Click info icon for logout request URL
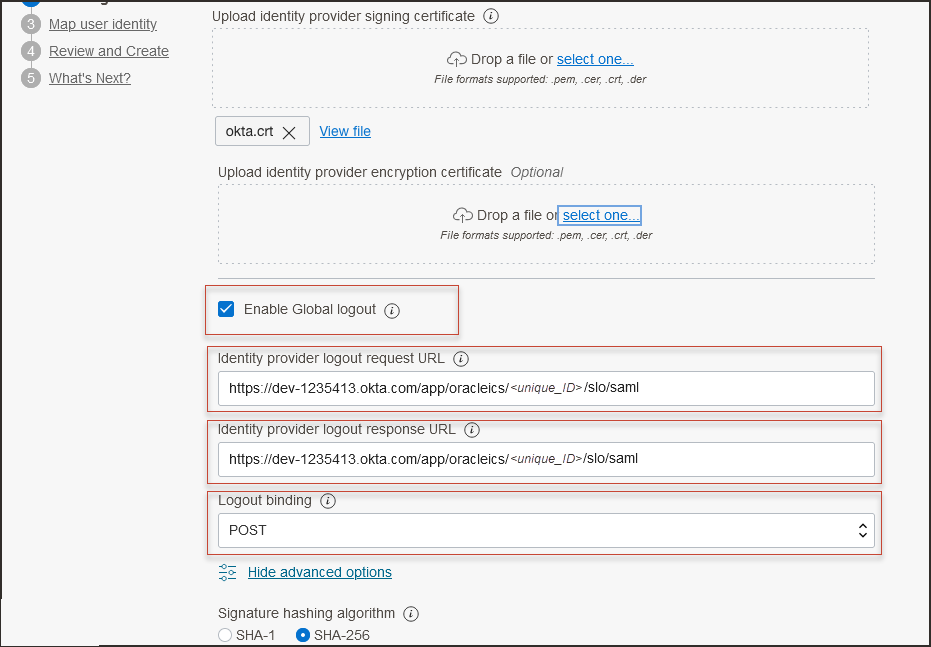Viewport: 931px width, 647px height. (461, 359)
